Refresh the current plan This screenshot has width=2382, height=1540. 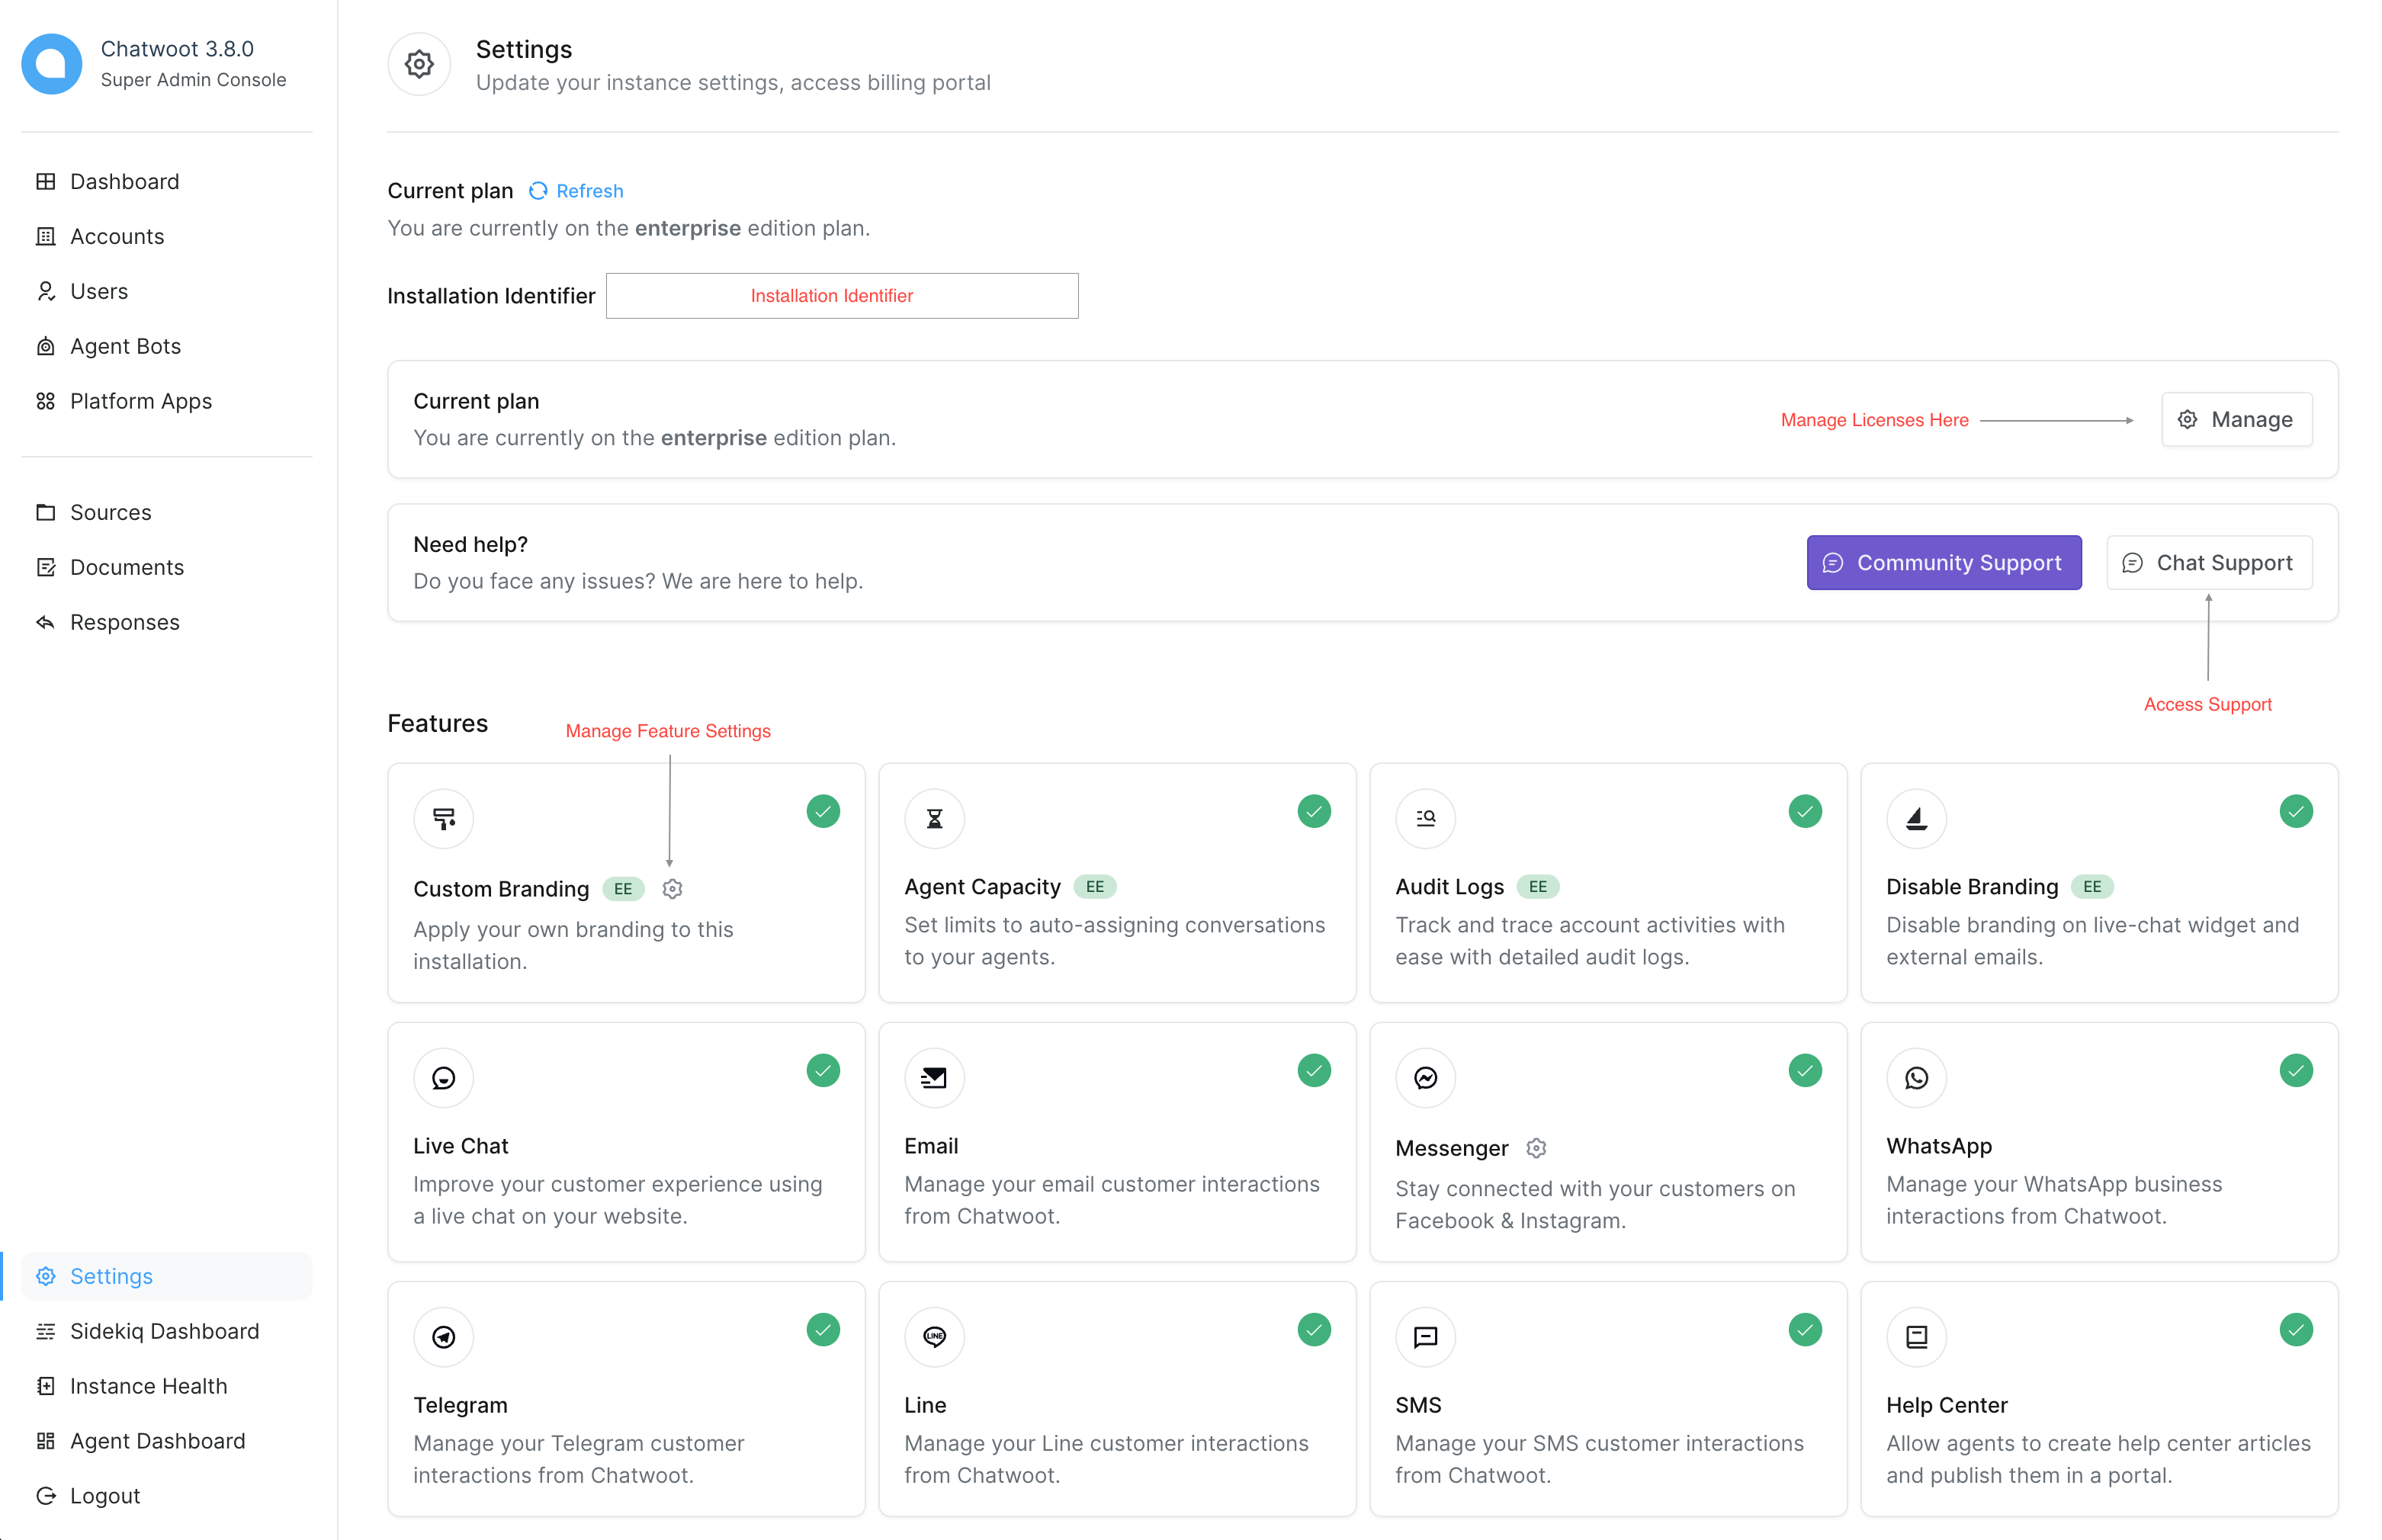[x=577, y=191]
